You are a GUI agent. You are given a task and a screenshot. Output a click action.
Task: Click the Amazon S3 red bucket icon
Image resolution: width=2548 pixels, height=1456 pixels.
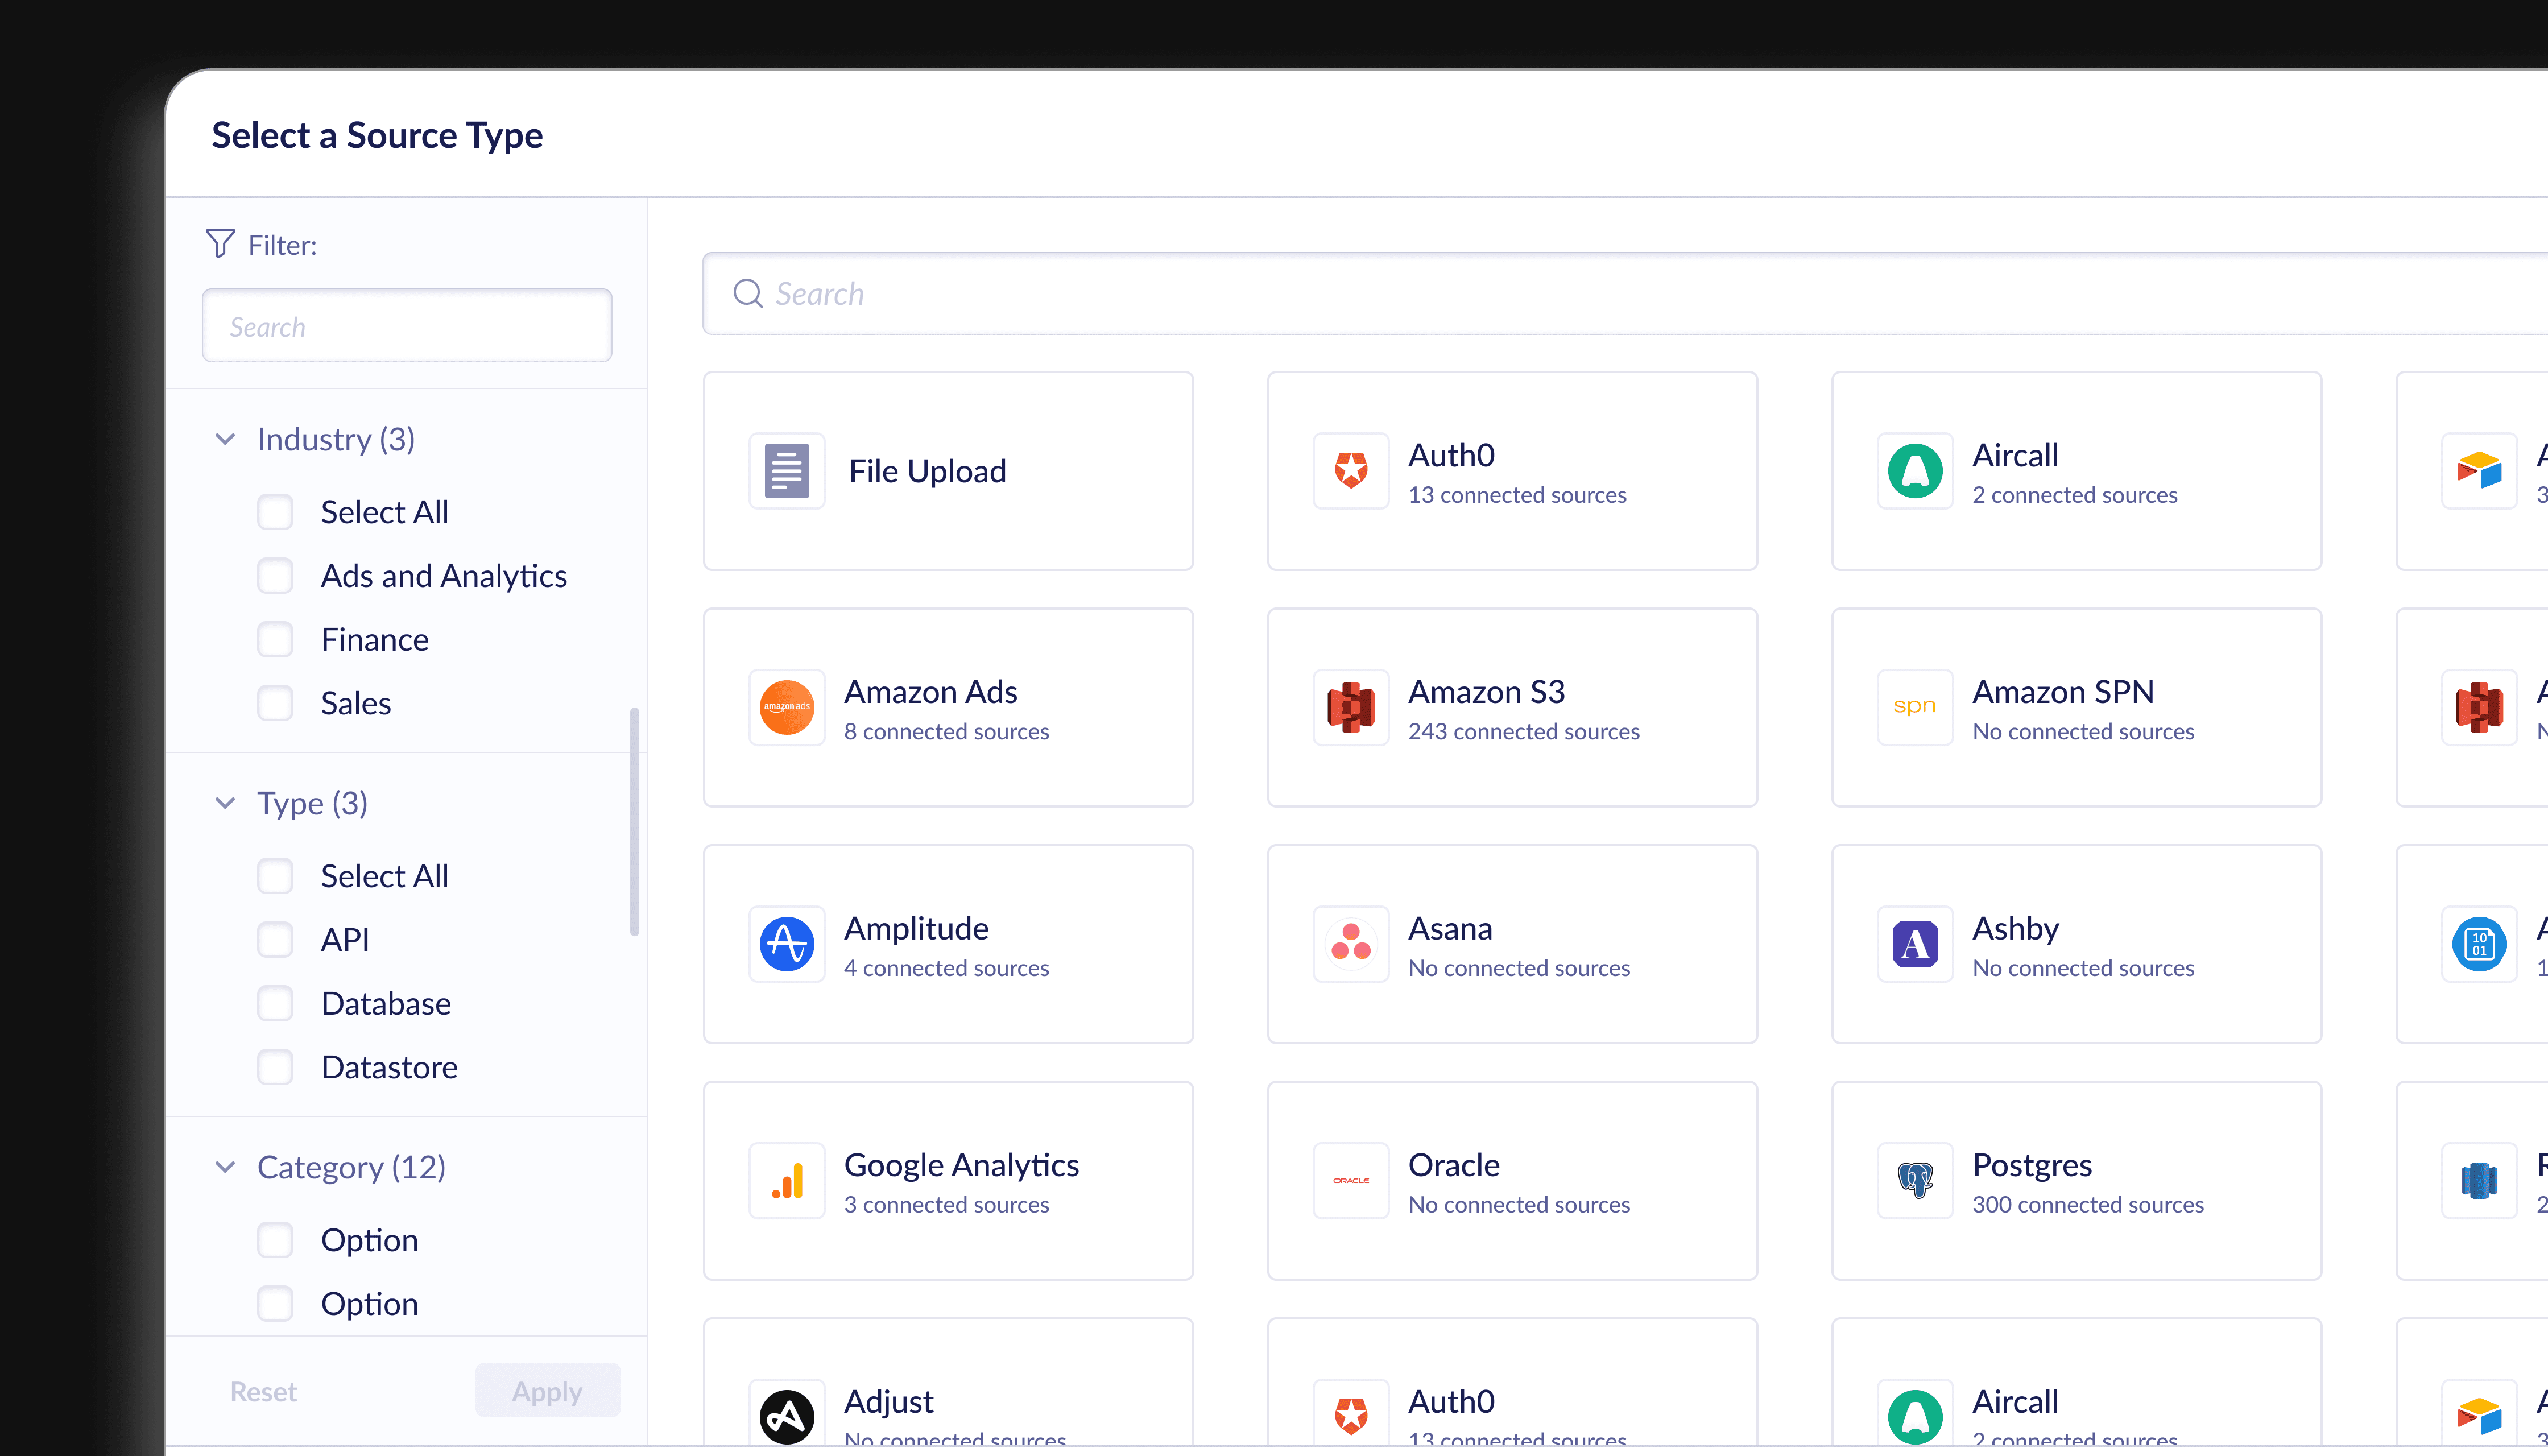click(1350, 707)
